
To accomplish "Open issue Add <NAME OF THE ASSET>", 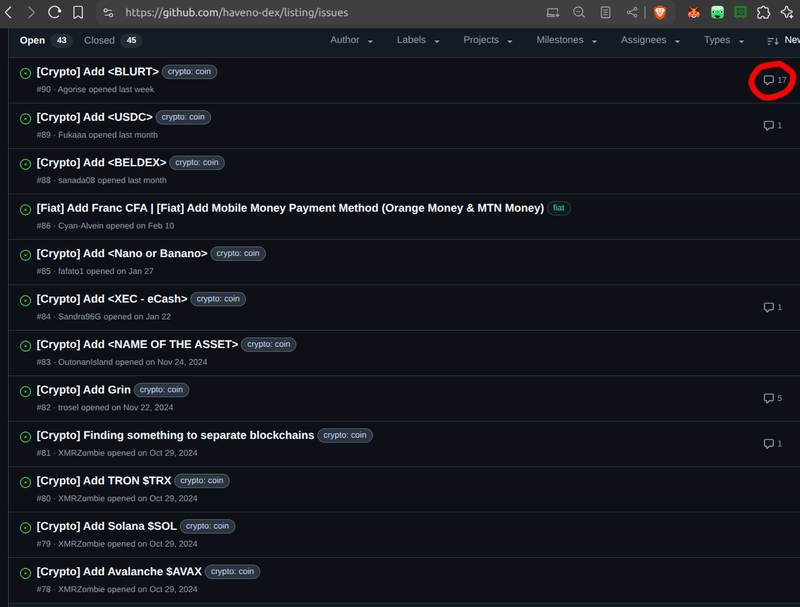I will click(137, 344).
